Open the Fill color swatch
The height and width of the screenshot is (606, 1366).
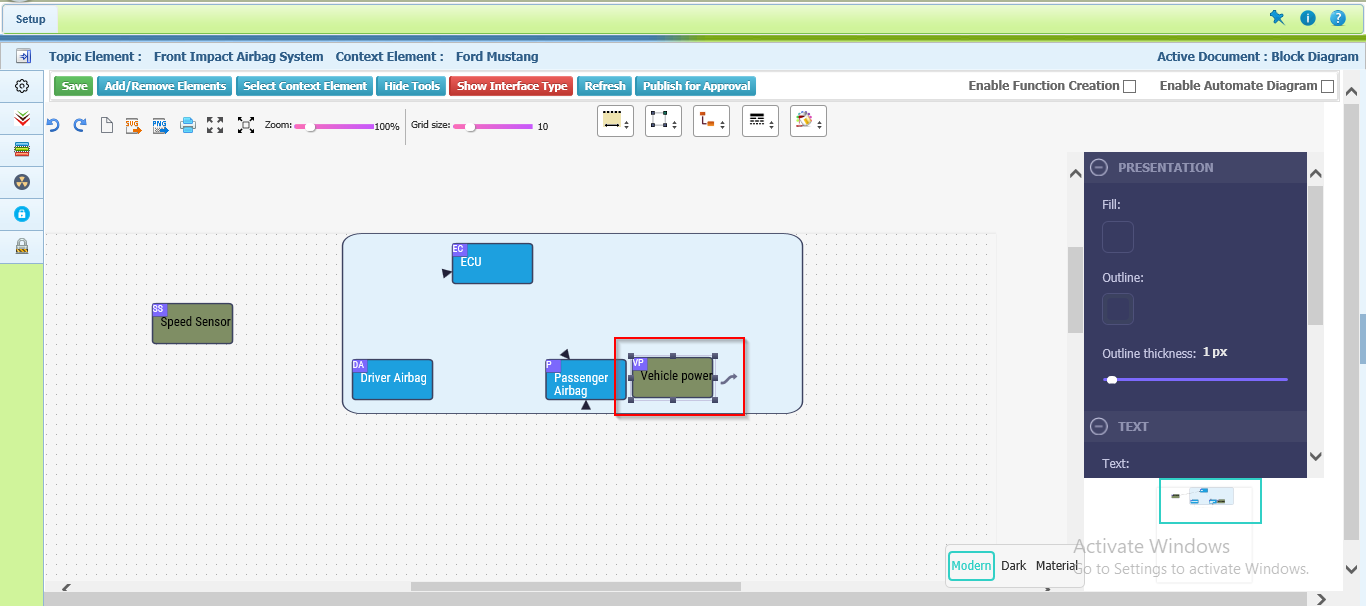[1118, 237]
